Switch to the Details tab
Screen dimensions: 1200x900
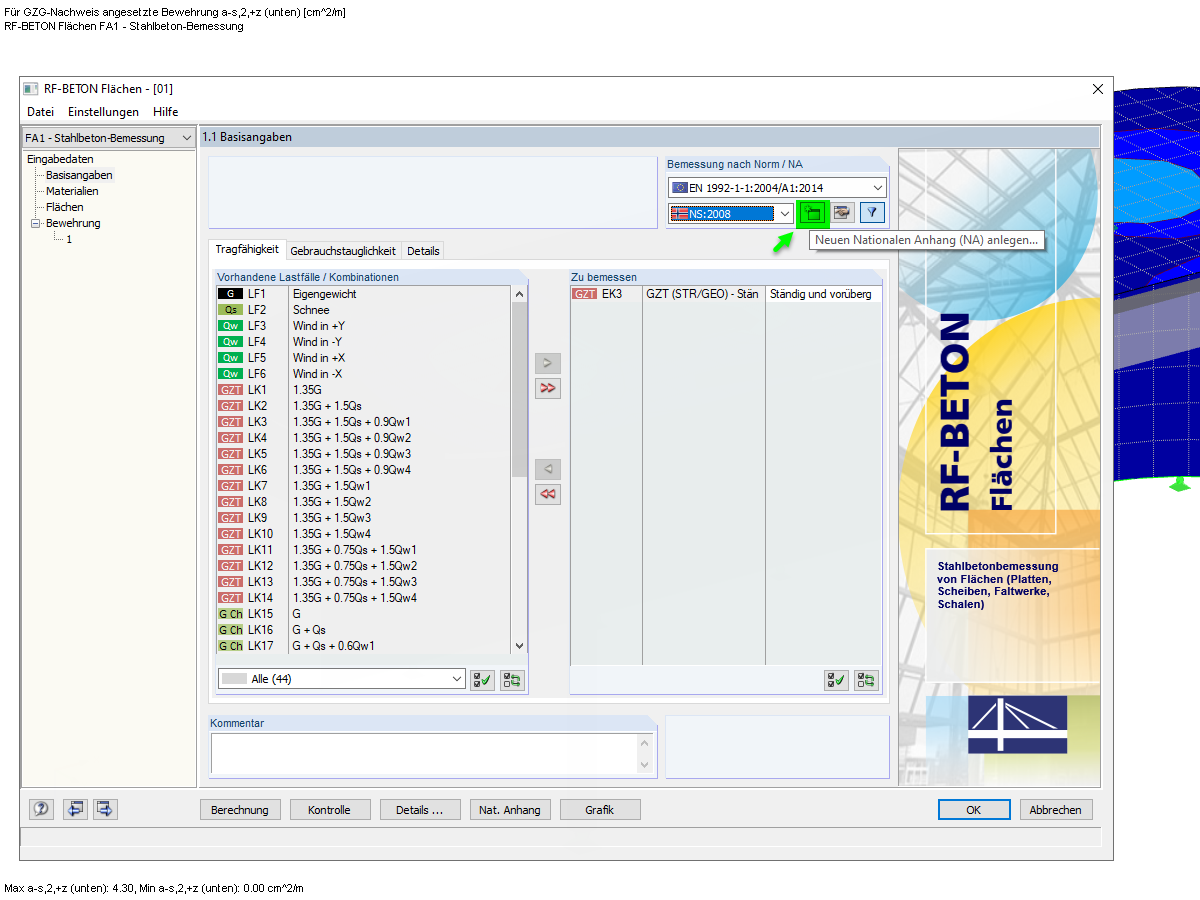pyautogui.click(x=423, y=251)
